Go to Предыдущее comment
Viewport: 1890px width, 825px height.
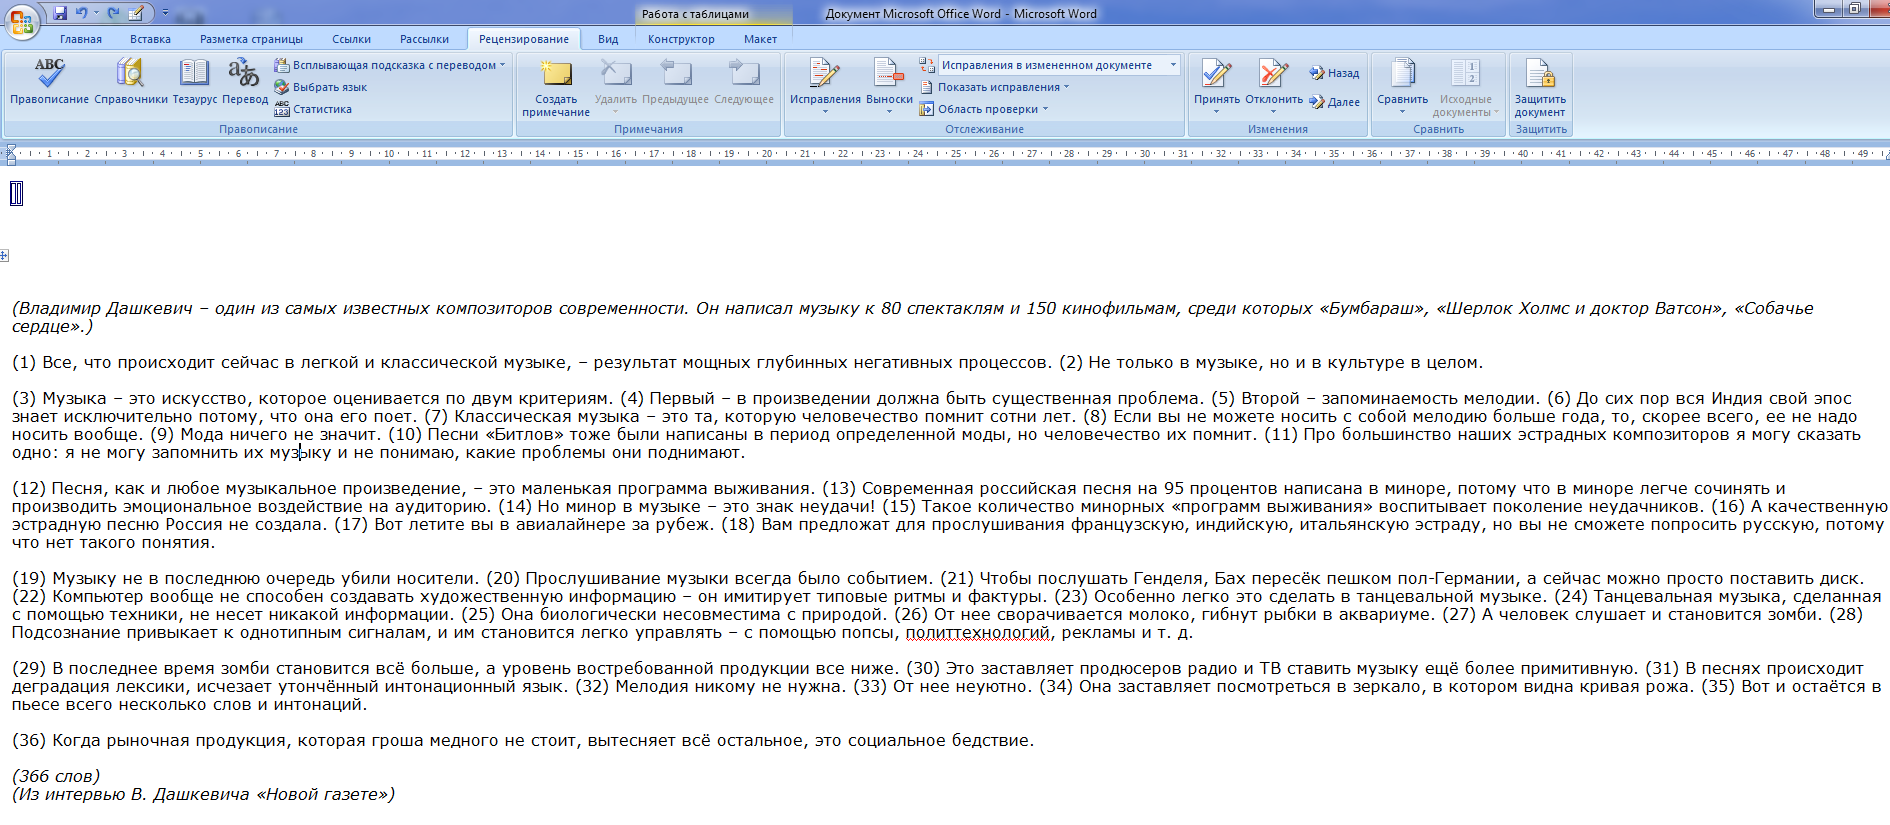pos(675,81)
